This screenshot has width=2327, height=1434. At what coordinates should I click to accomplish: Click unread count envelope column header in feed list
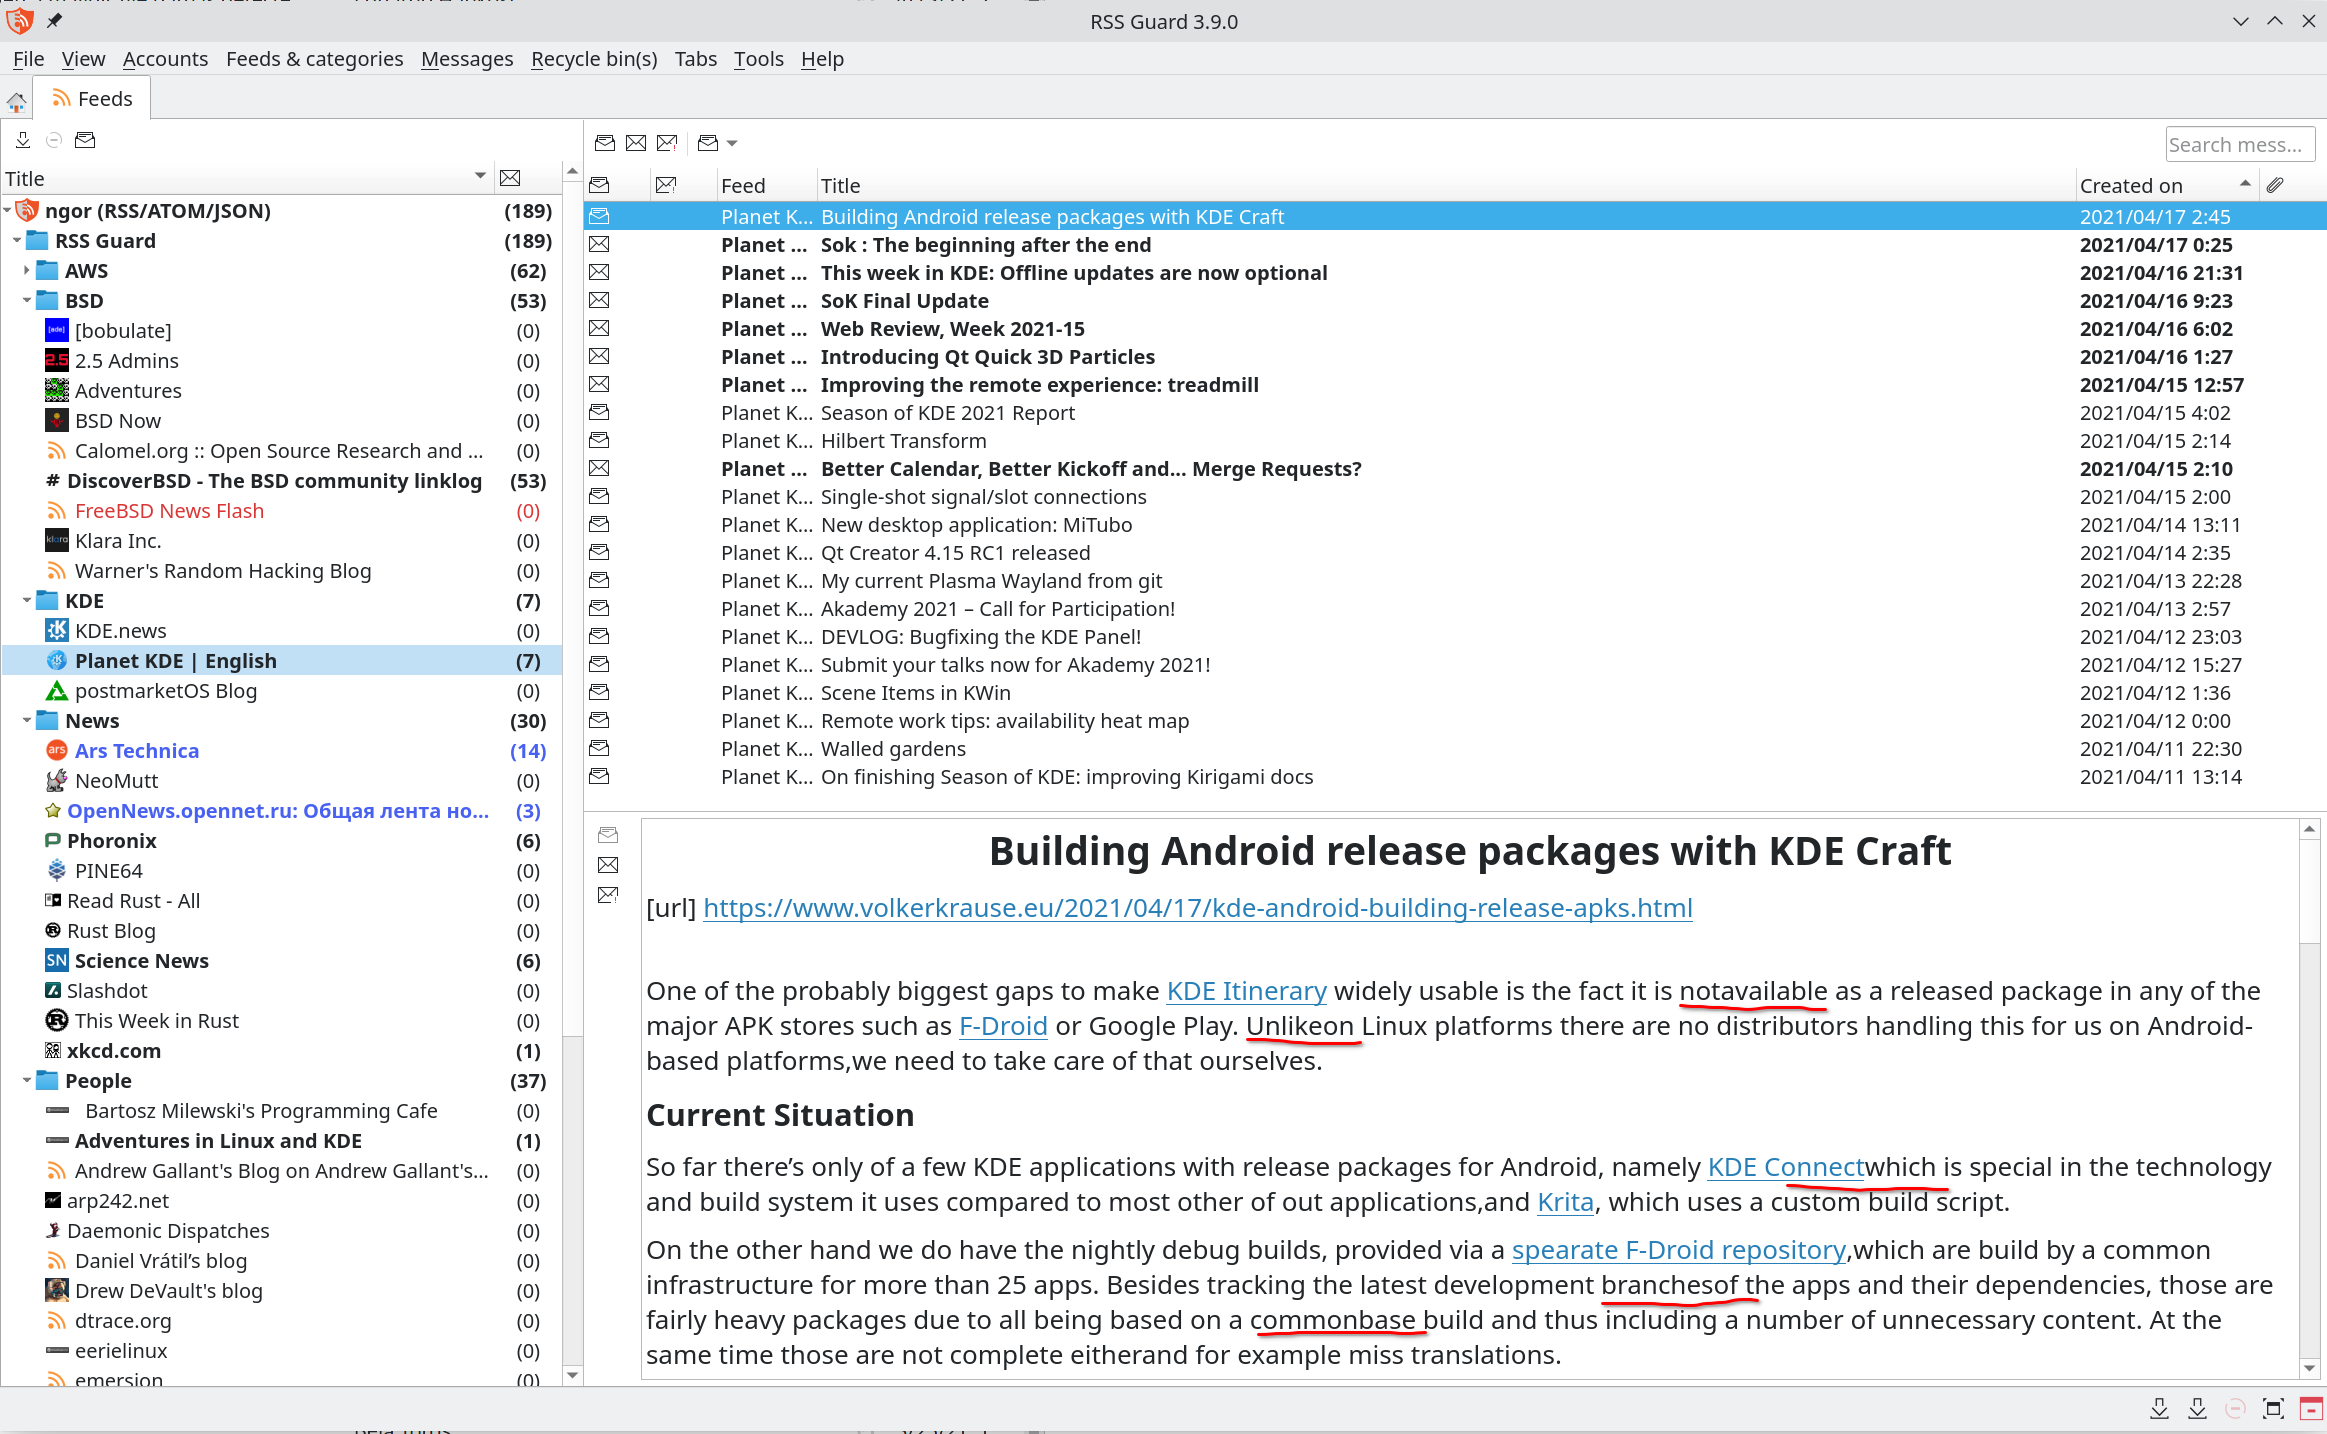click(x=510, y=178)
